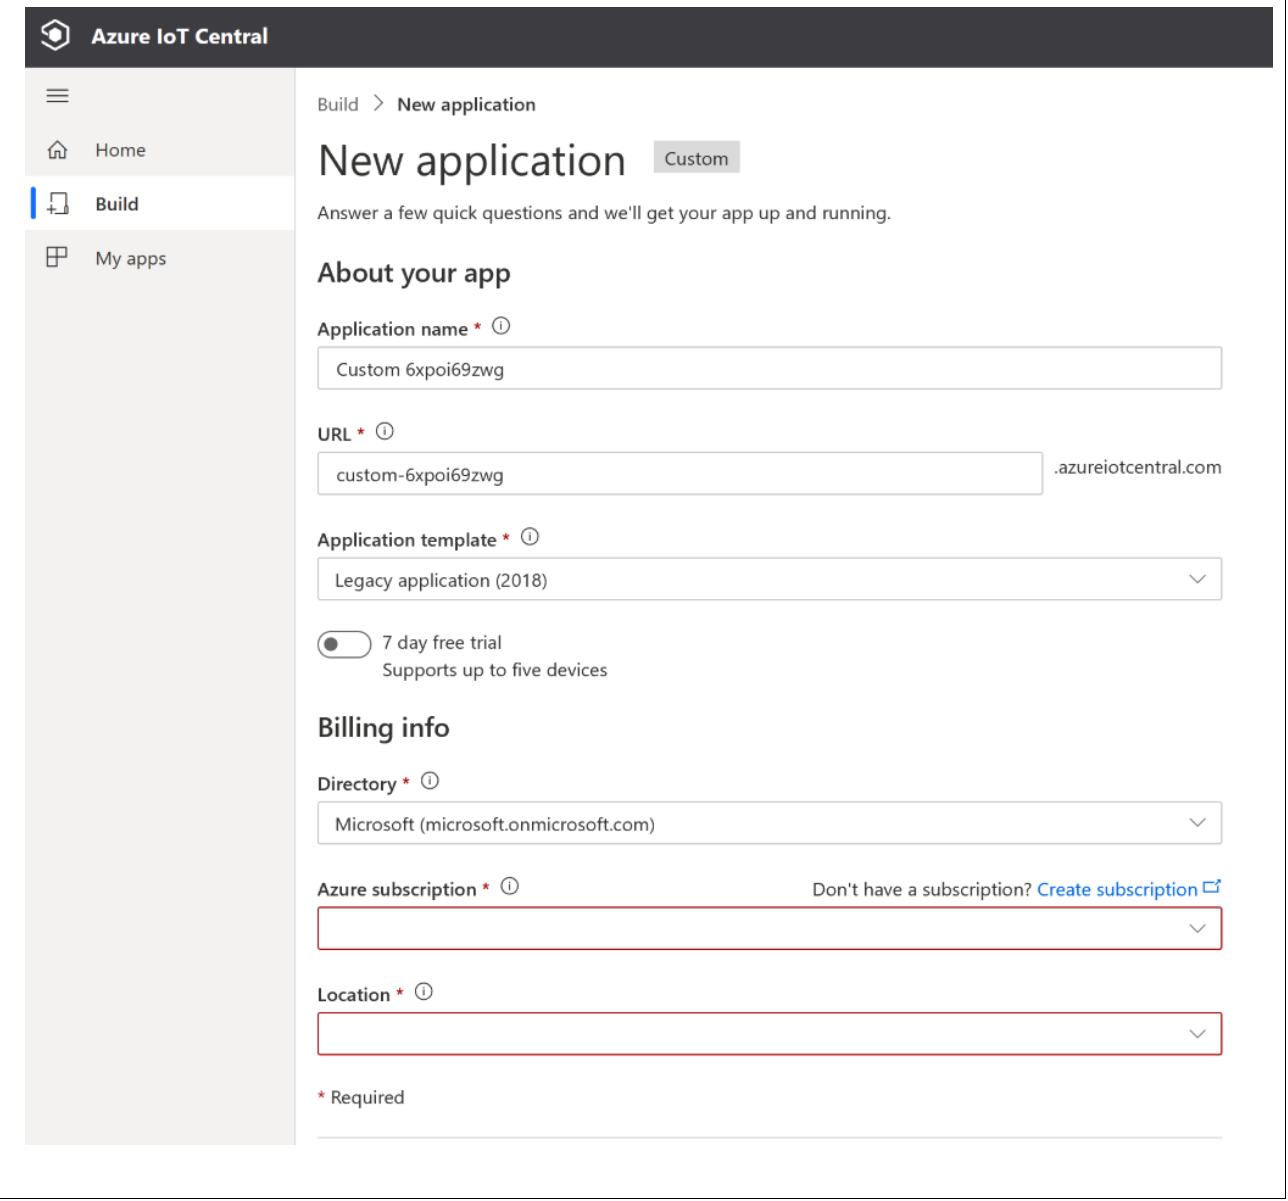The image size is (1288, 1201).
Task: Click the Build breadcrumb link
Action: coord(338,104)
